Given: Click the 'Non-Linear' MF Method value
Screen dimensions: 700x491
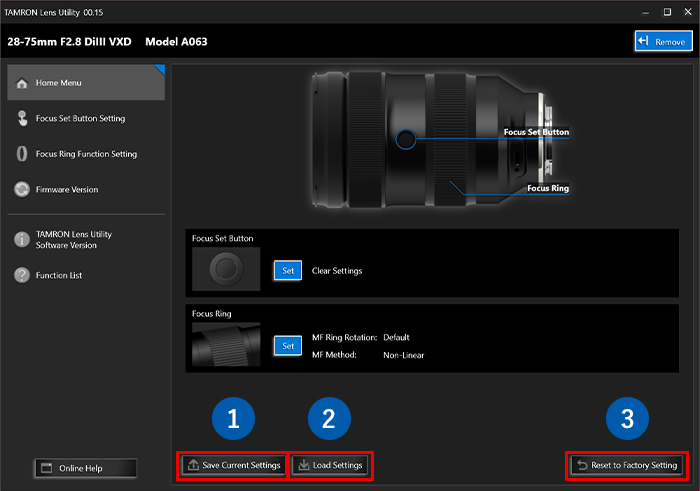Looking at the screenshot, I should 404,355.
